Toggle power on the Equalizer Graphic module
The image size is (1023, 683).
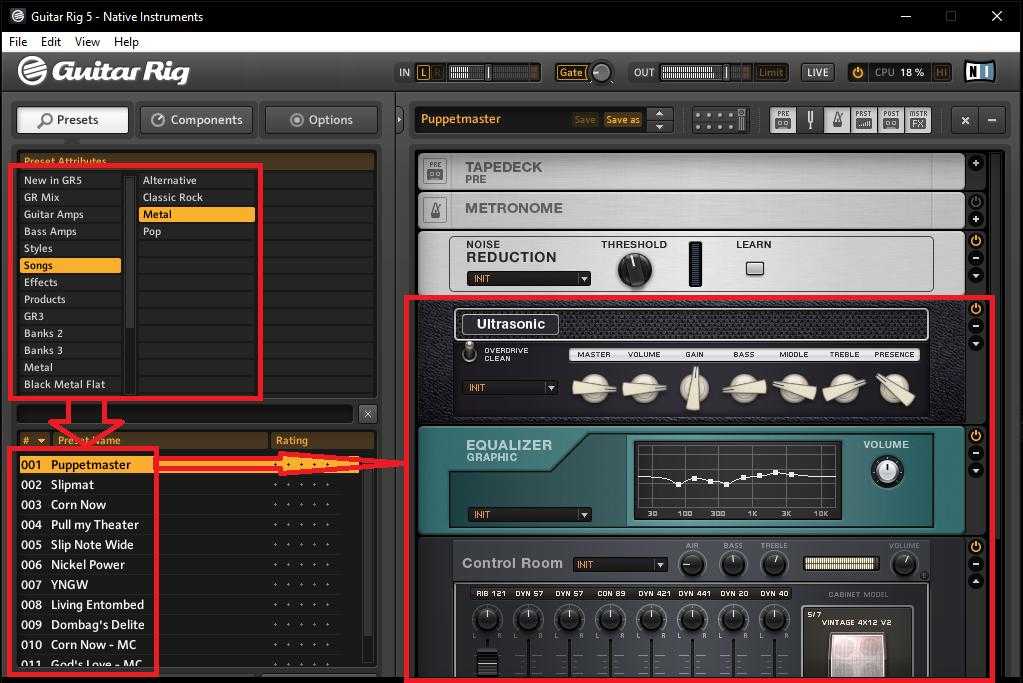click(x=975, y=435)
